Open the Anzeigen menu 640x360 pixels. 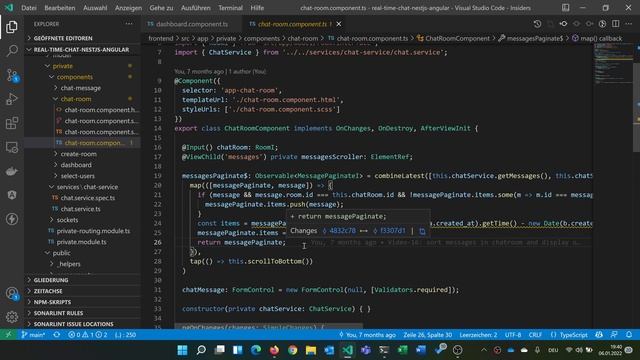tap(128, 8)
